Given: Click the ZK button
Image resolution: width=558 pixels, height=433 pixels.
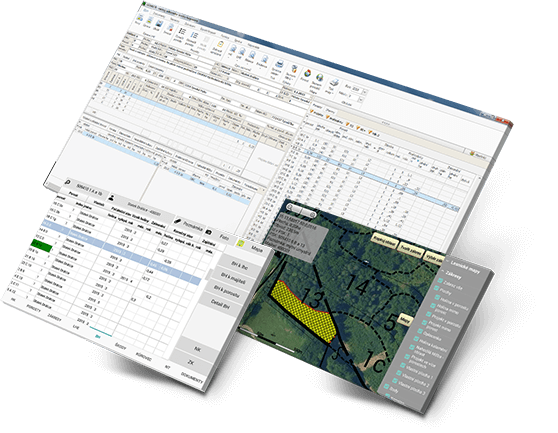Looking at the screenshot, I should [x=191, y=362].
